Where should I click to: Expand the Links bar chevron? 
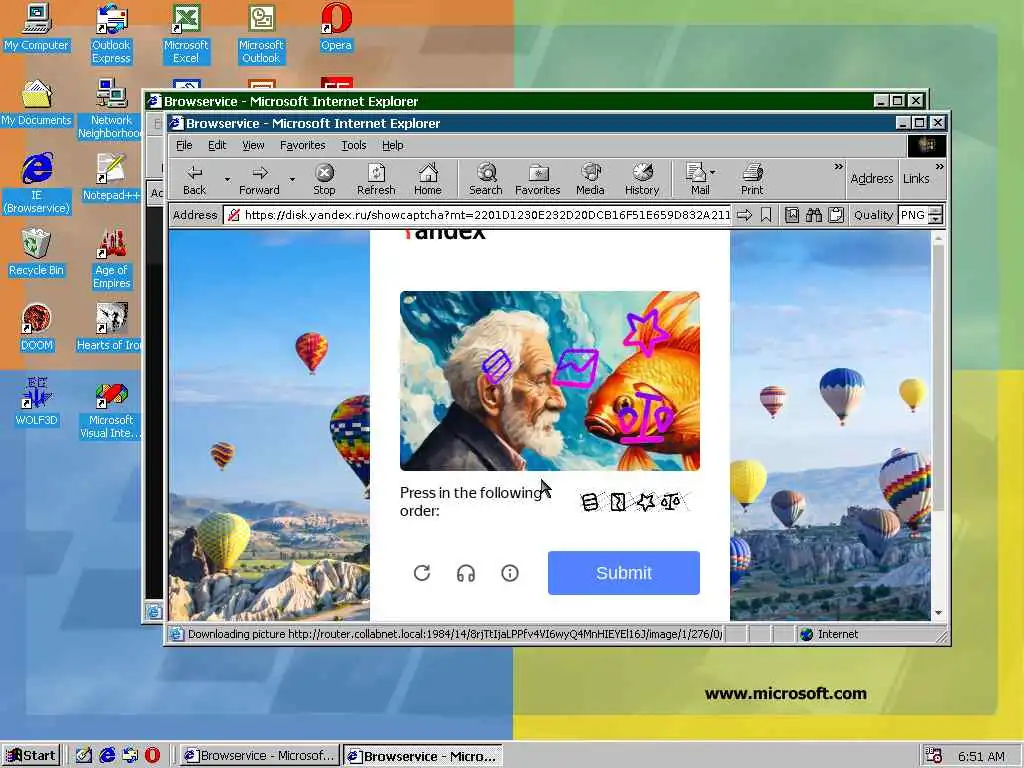point(939,167)
